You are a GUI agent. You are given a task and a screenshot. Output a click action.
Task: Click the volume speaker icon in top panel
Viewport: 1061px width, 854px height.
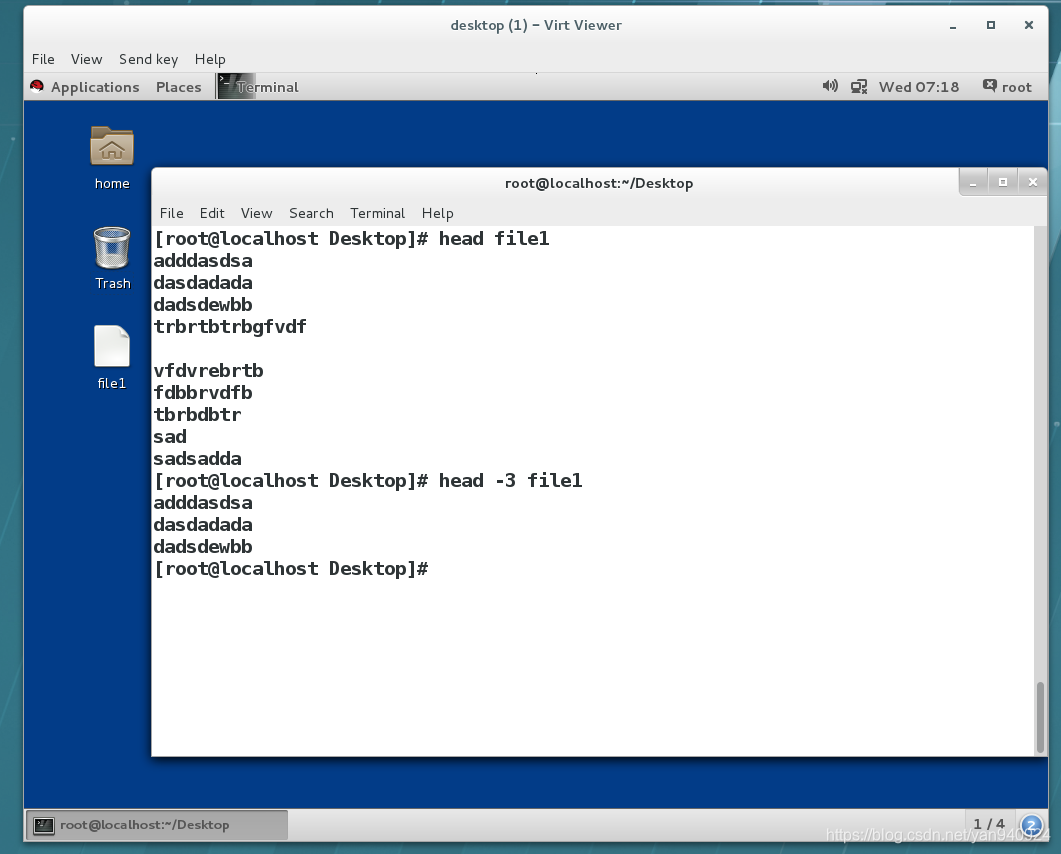pyautogui.click(x=830, y=86)
